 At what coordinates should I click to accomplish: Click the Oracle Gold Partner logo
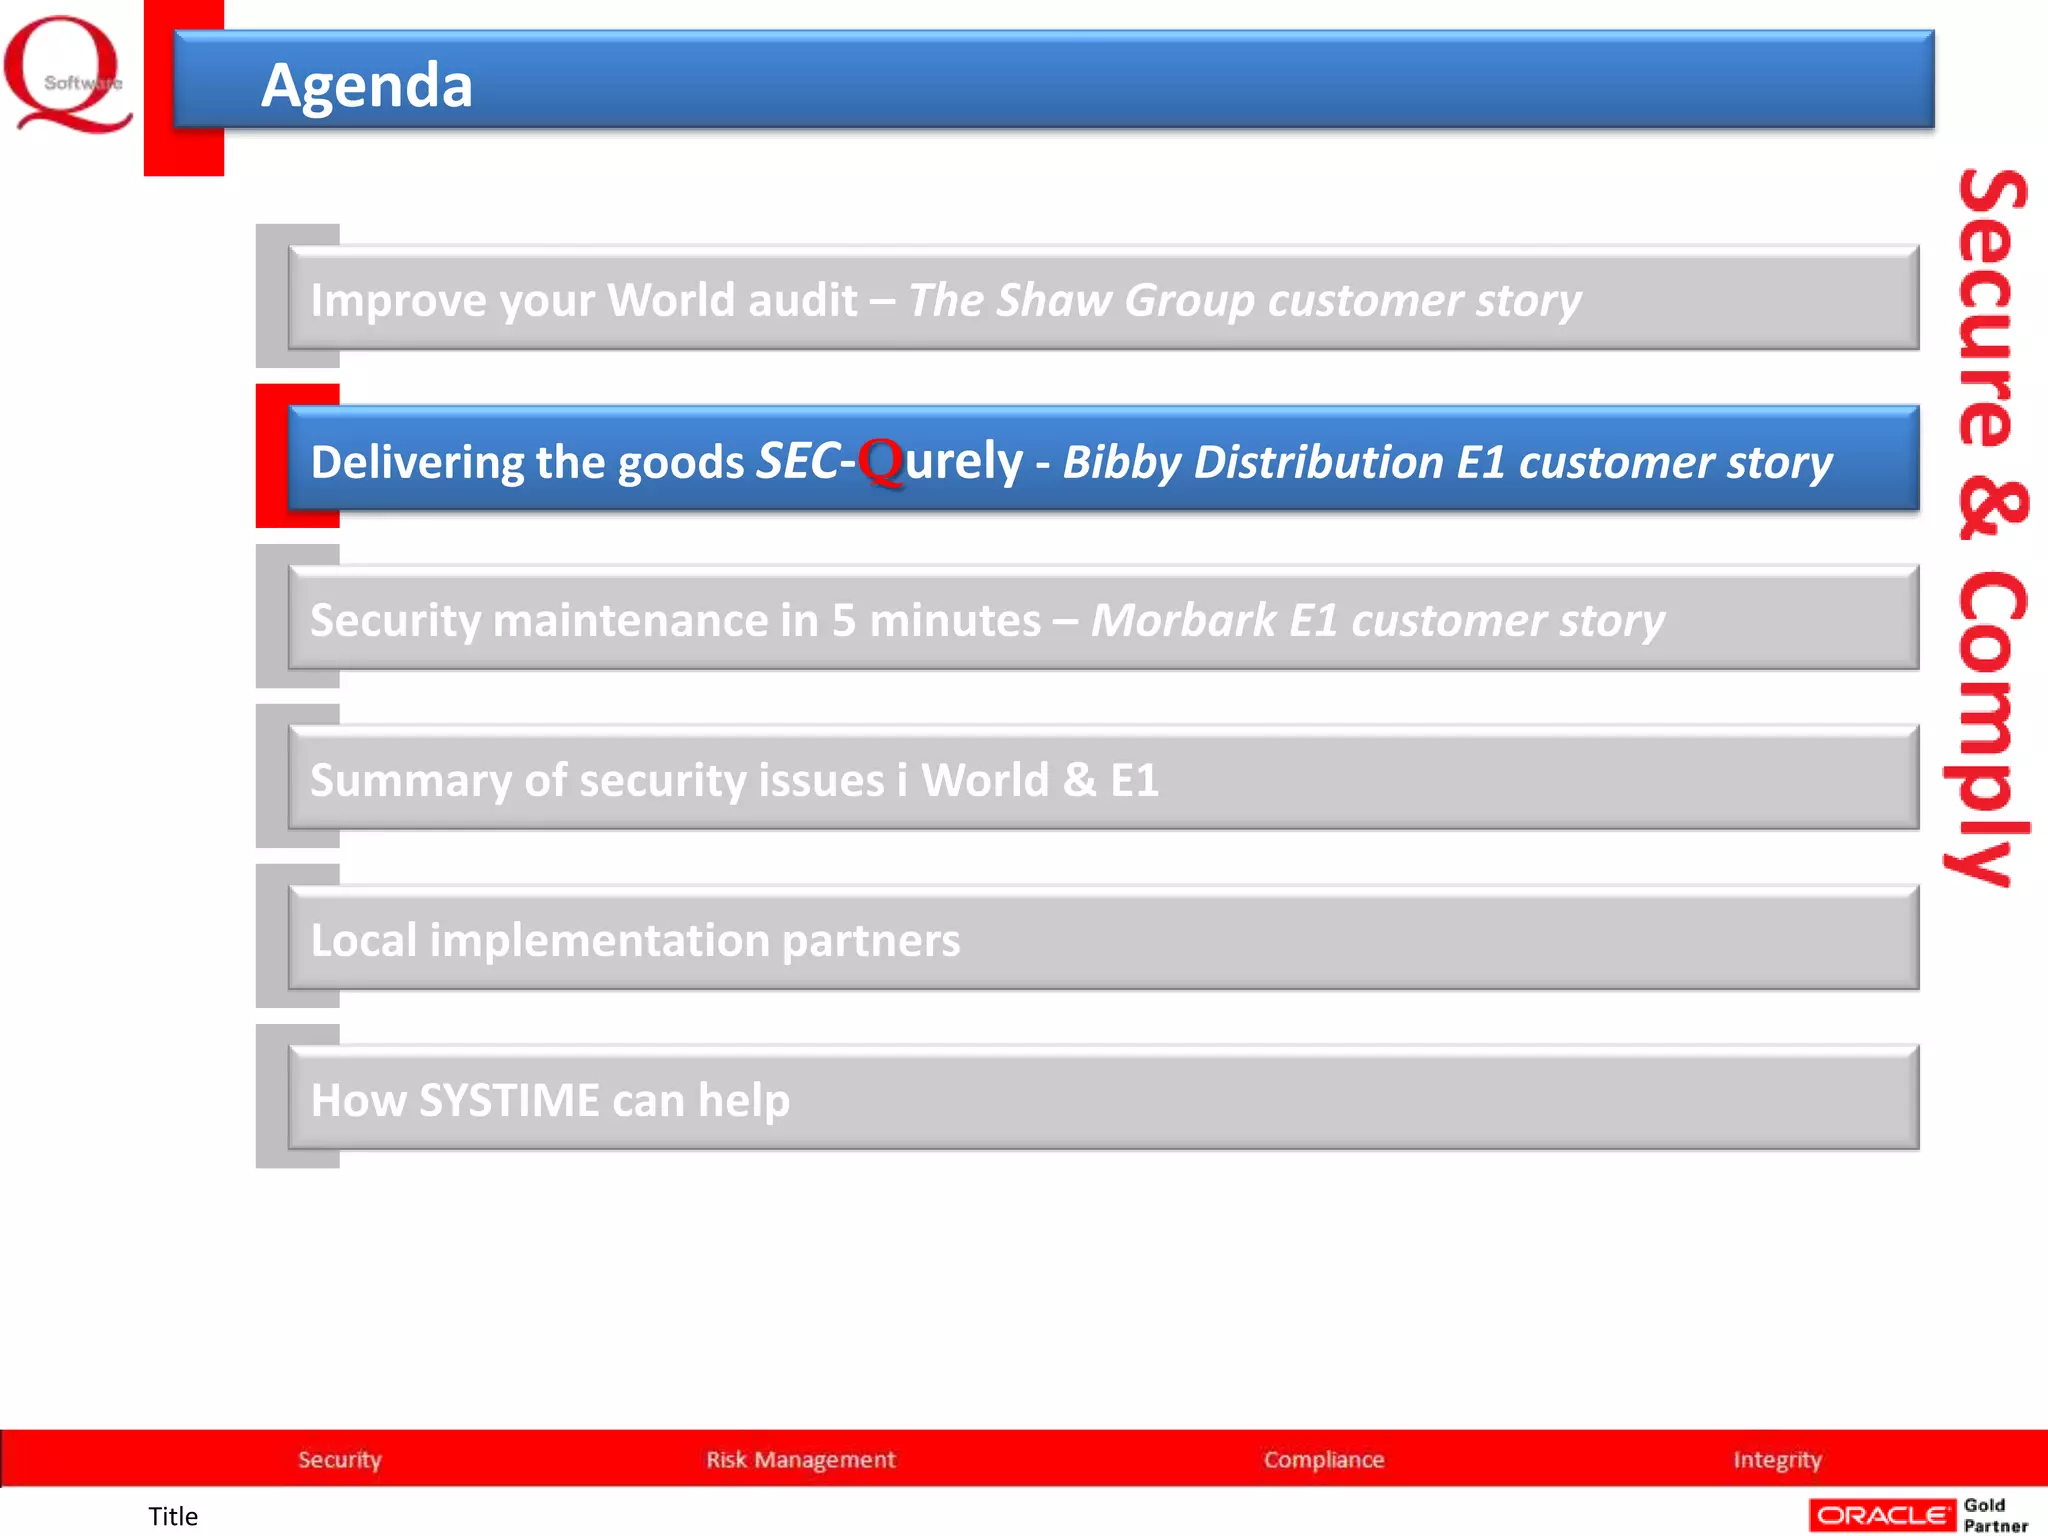(1919, 1515)
